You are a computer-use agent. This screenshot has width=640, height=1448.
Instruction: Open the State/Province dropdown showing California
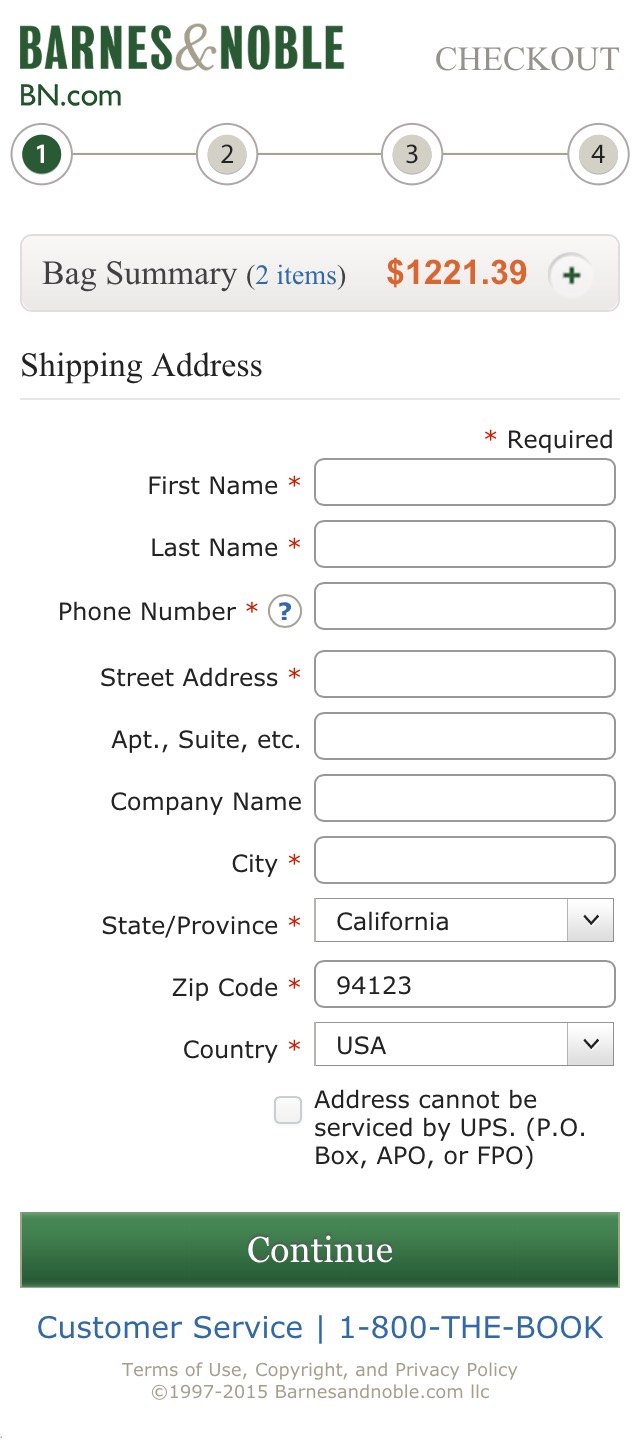(450, 920)
